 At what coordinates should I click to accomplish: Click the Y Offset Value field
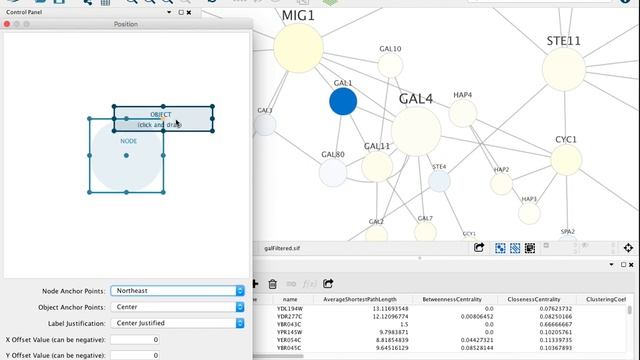135,356
